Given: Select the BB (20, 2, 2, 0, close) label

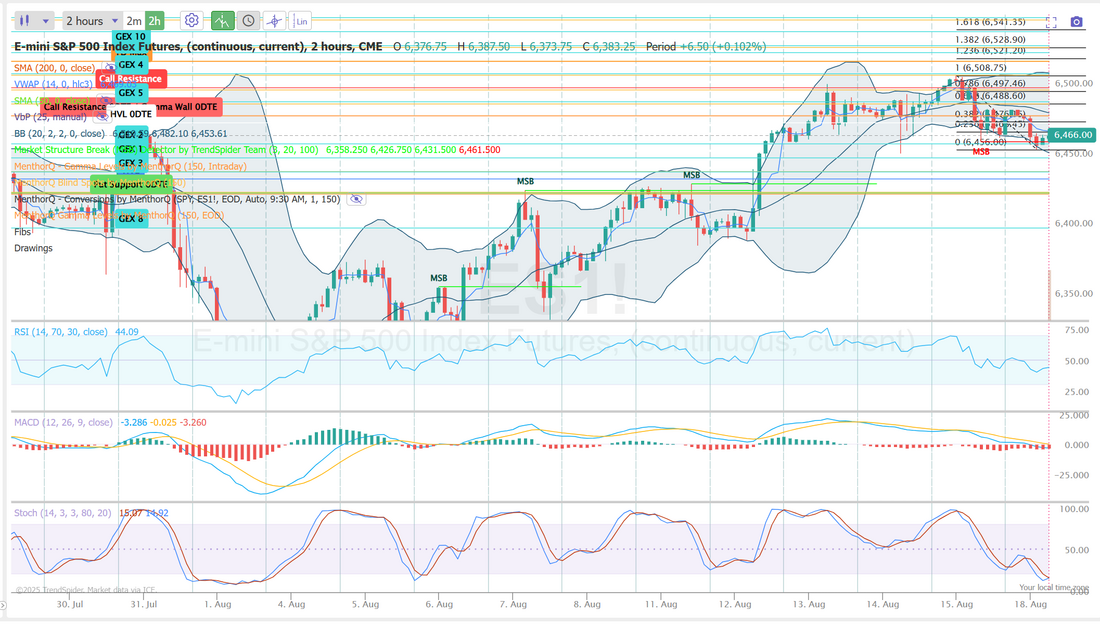Looking at the screenshot, I should point(60,133).
